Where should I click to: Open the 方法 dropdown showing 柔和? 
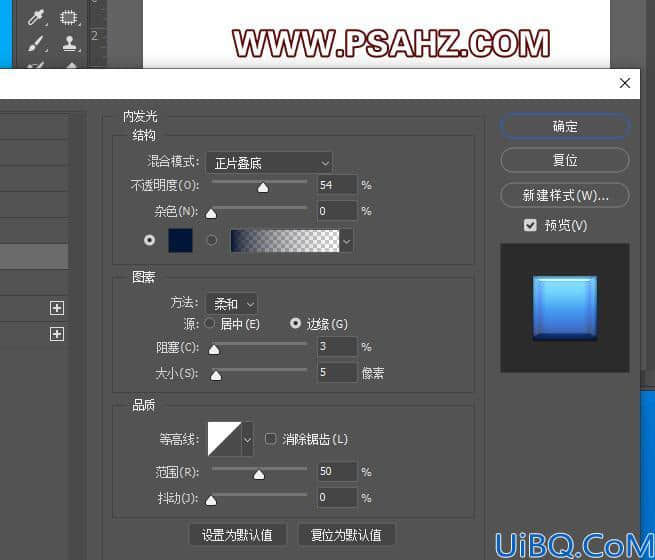(x=231, y=304)
